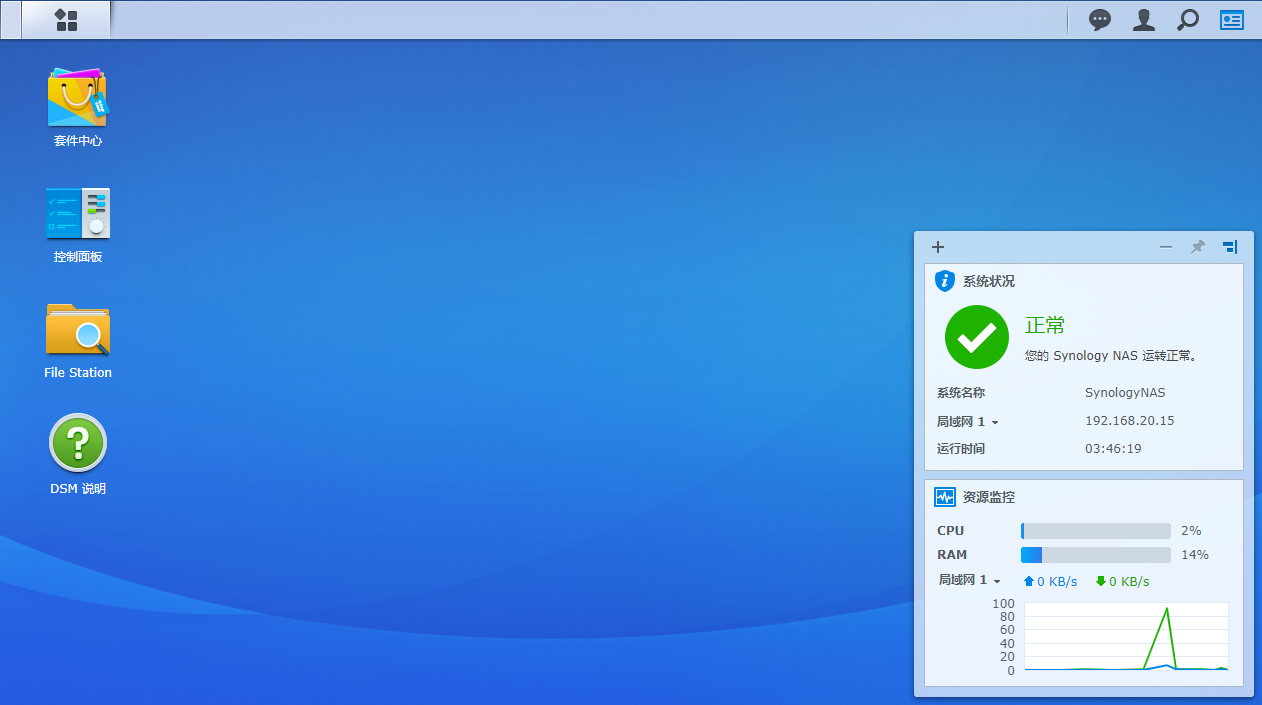
Task: Click the 运行时间 label
Action: 961,449
